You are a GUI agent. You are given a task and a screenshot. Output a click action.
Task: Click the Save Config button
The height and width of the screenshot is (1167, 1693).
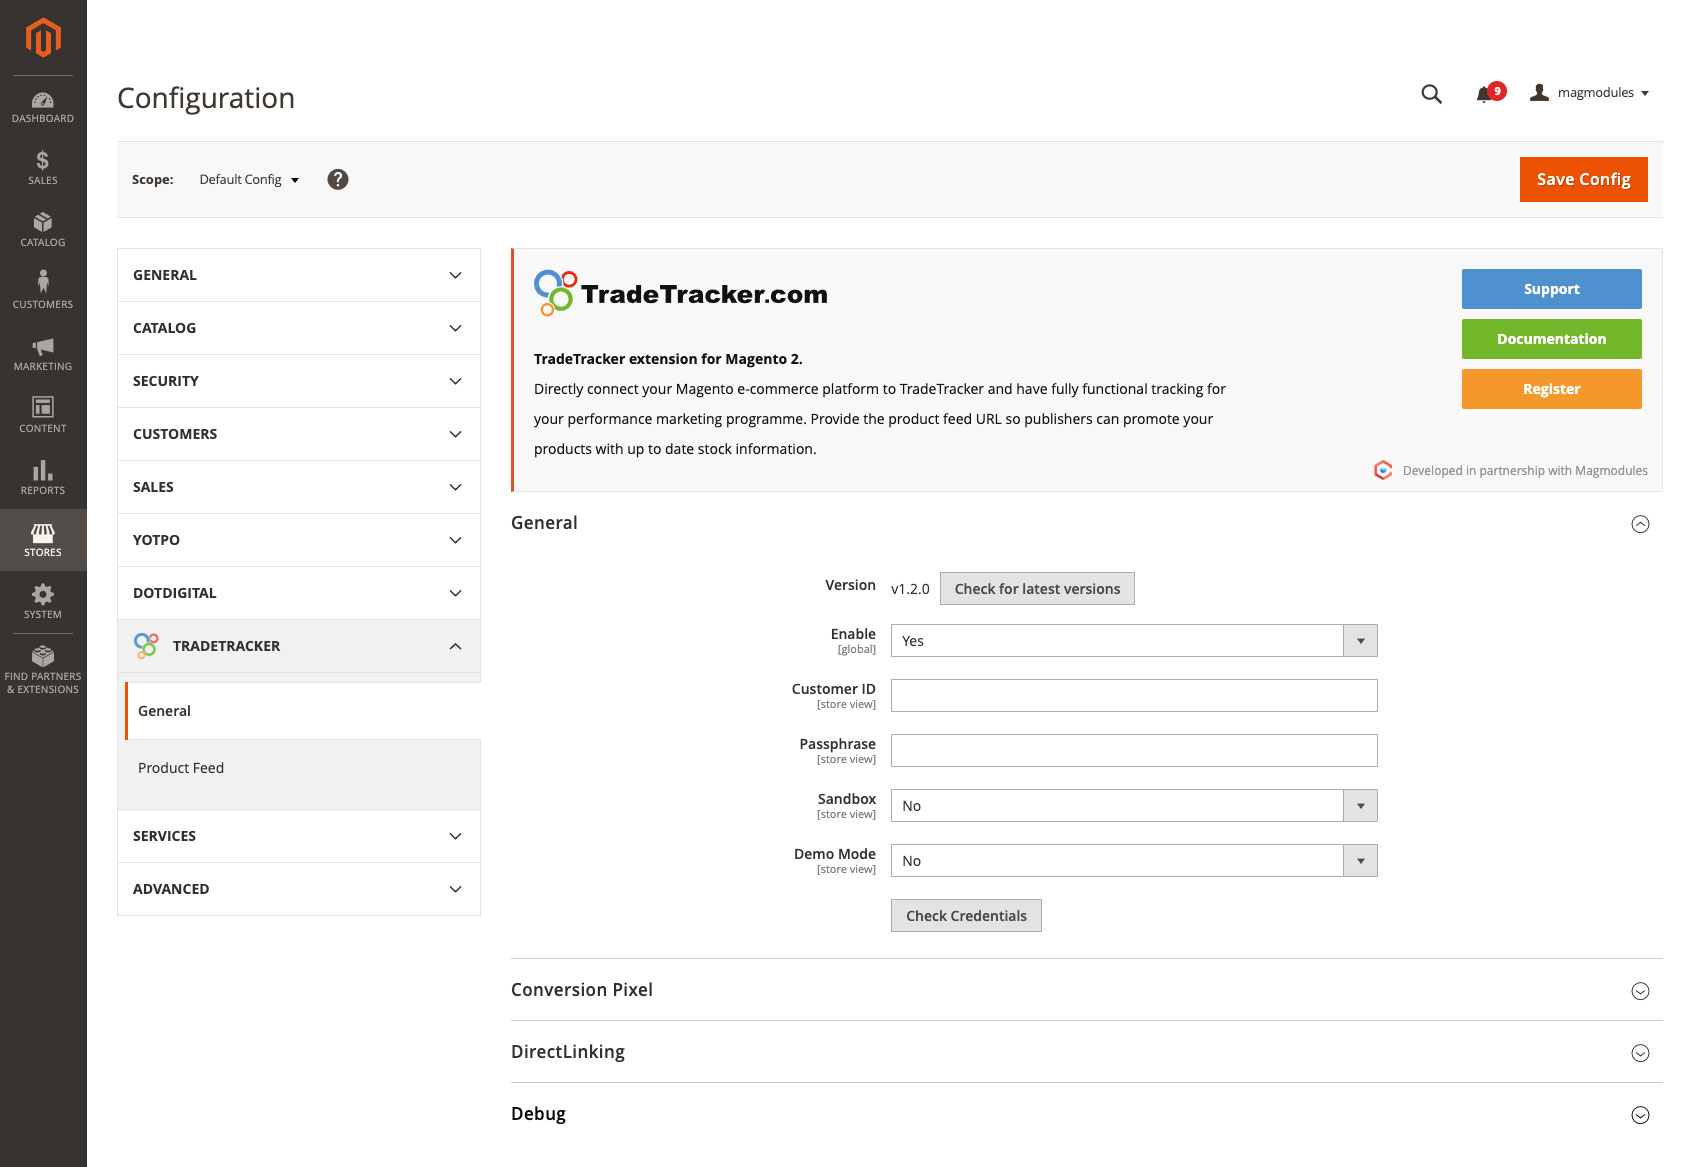tap(1583, 179)
